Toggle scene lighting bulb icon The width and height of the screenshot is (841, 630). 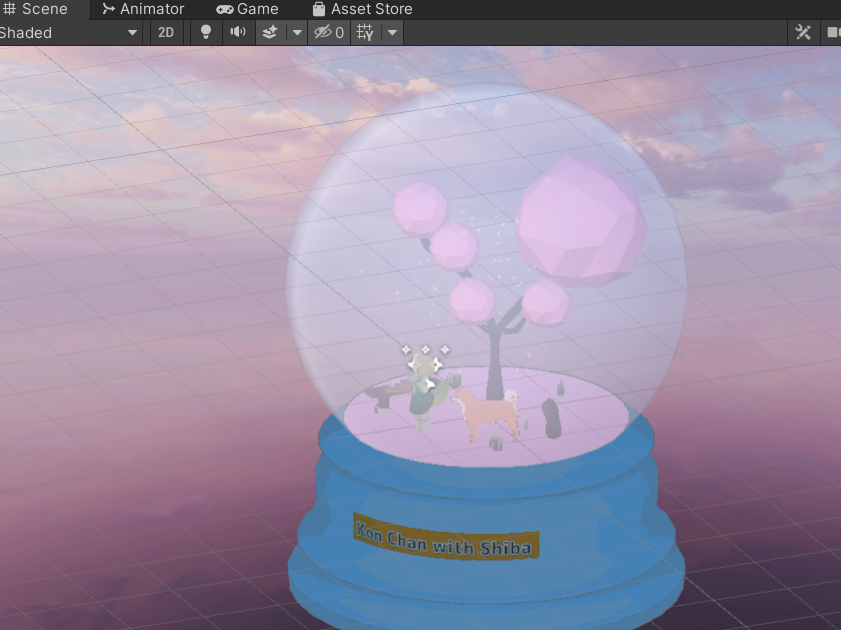(205, 33)
